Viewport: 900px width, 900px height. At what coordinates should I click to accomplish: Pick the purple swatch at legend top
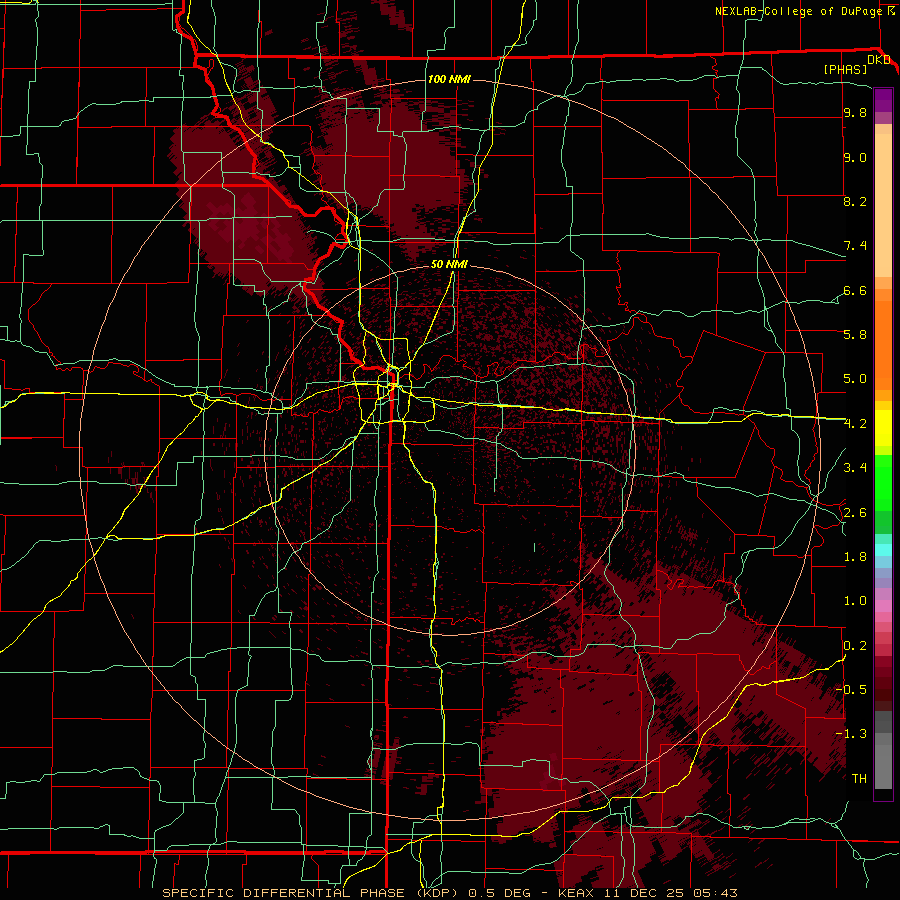[883, 99]
